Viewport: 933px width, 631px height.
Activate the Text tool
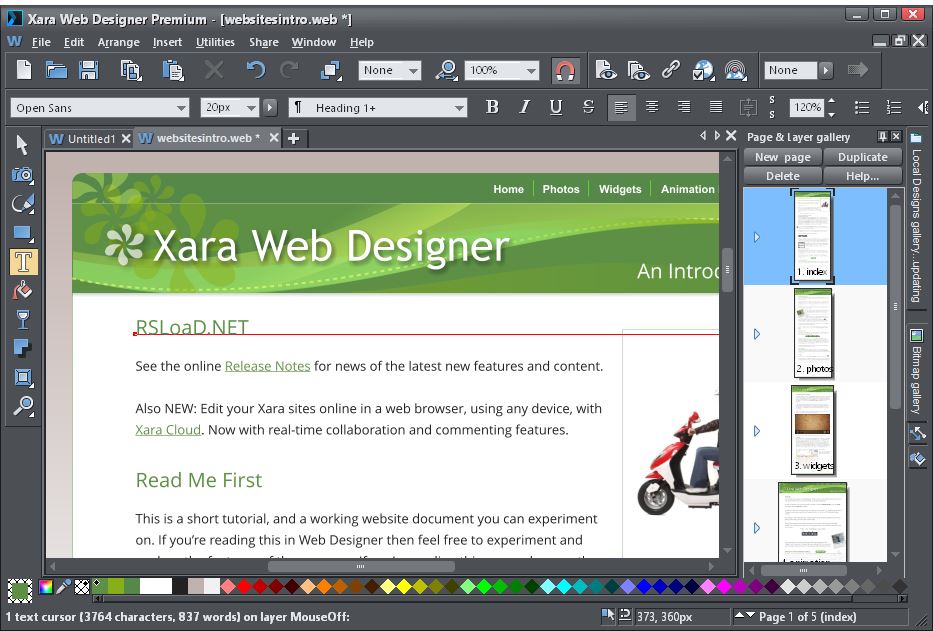23,262
